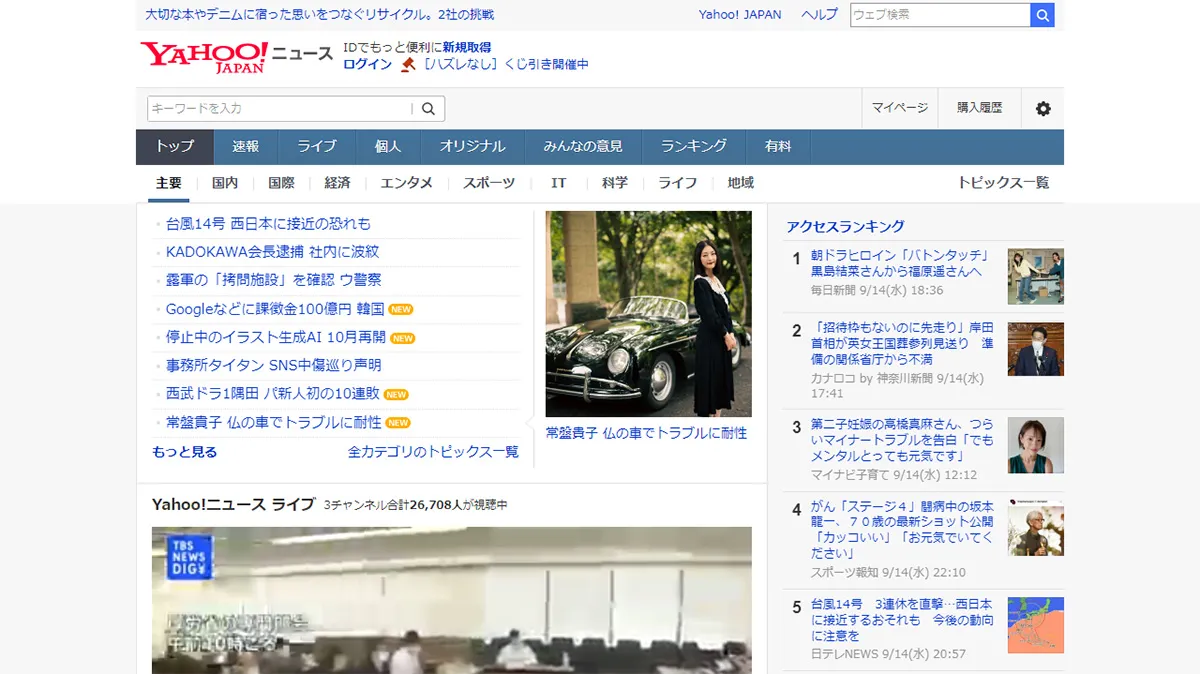The width and height of the screenshot is (1200, 674).
Task: Open the マイページ button
Action: pyautogui.click(x=899, y=108)
